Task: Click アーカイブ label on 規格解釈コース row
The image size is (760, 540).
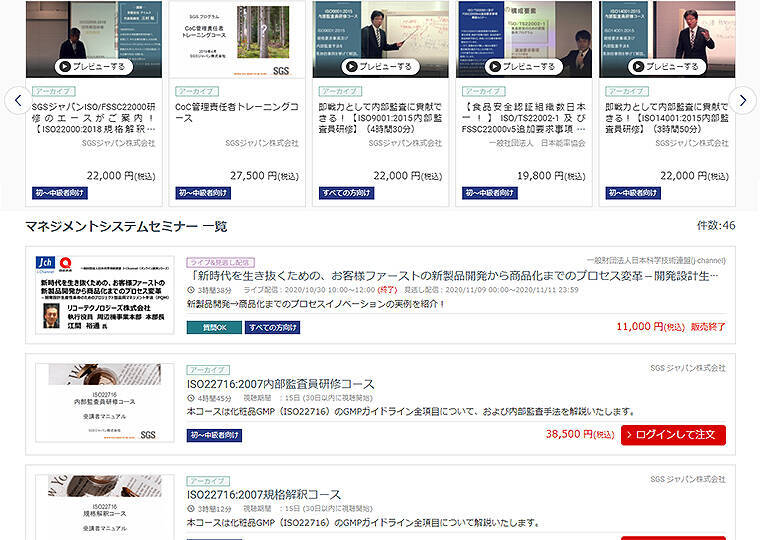Action: tap(208, 481)
